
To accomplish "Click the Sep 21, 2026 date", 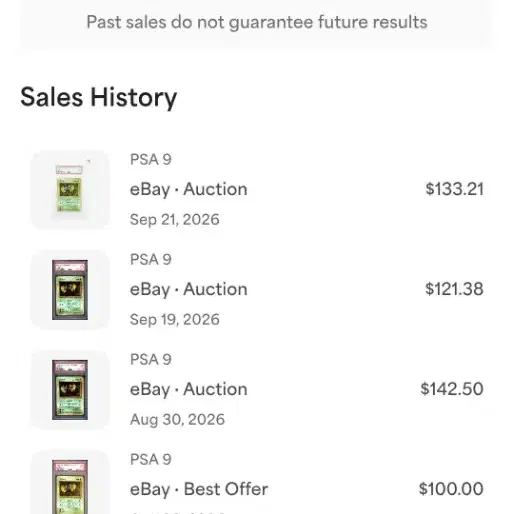I will pos(174,220).
